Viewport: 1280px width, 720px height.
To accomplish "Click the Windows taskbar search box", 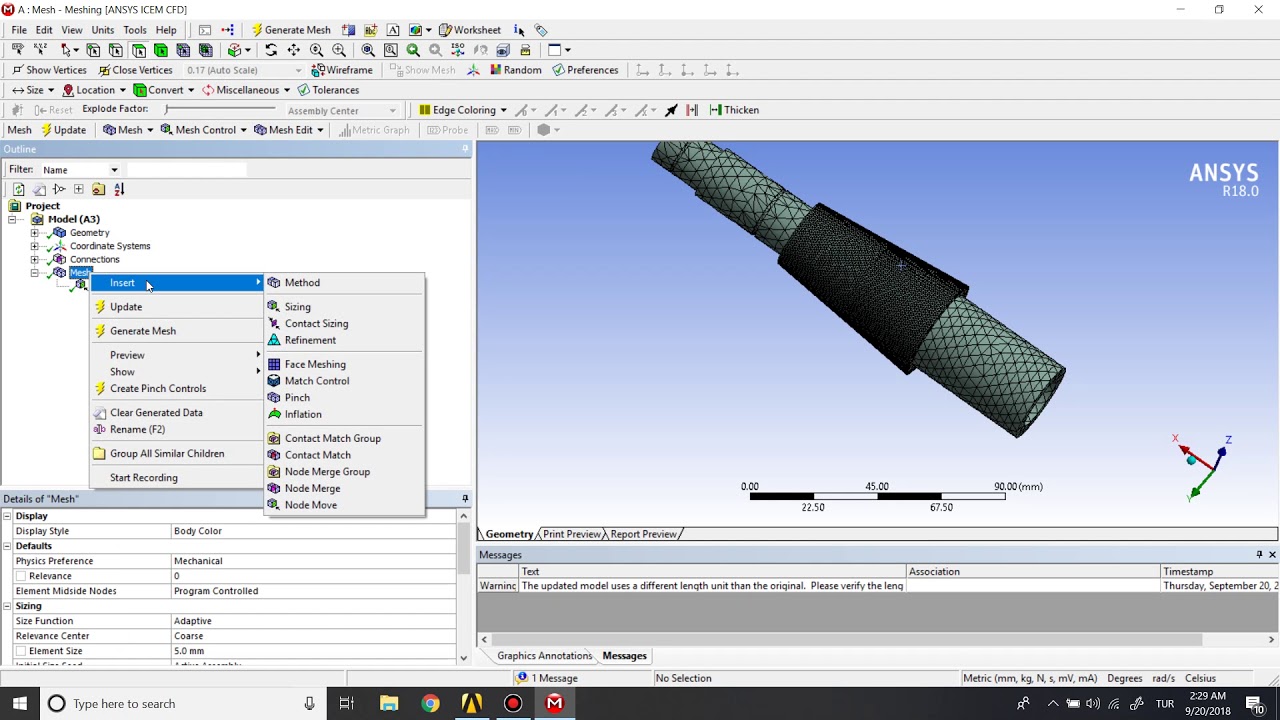I will point(182,704).
